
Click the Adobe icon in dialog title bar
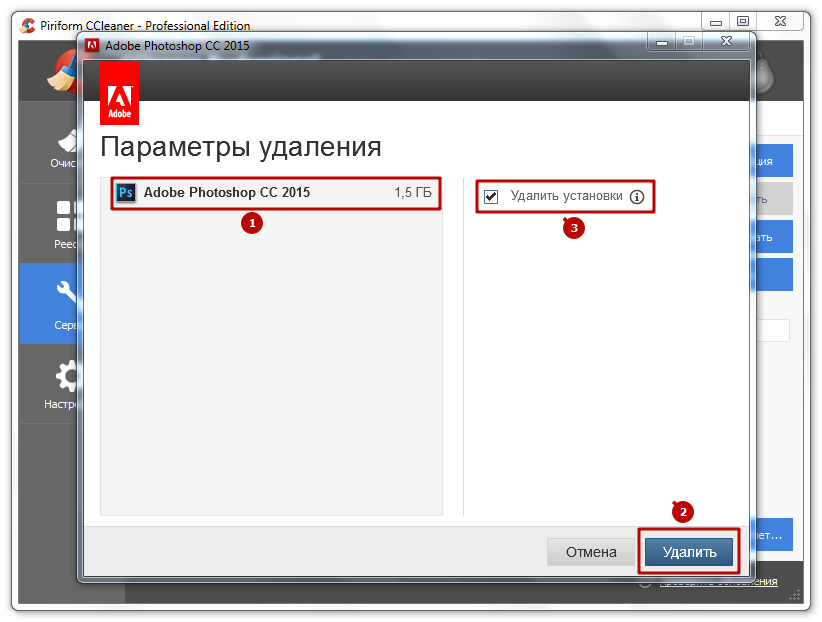click(x=92, y=45)
